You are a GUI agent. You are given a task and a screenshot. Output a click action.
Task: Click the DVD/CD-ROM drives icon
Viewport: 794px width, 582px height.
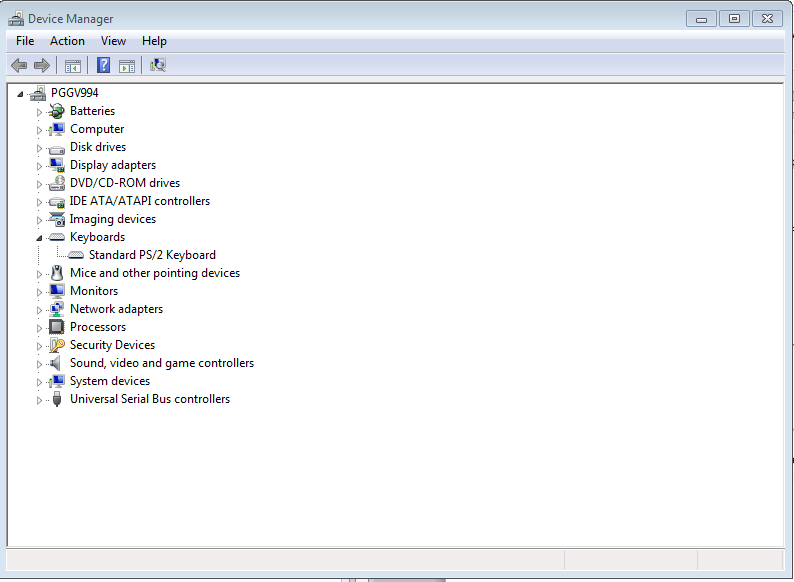pyautogui.click(x=57, y=183)
